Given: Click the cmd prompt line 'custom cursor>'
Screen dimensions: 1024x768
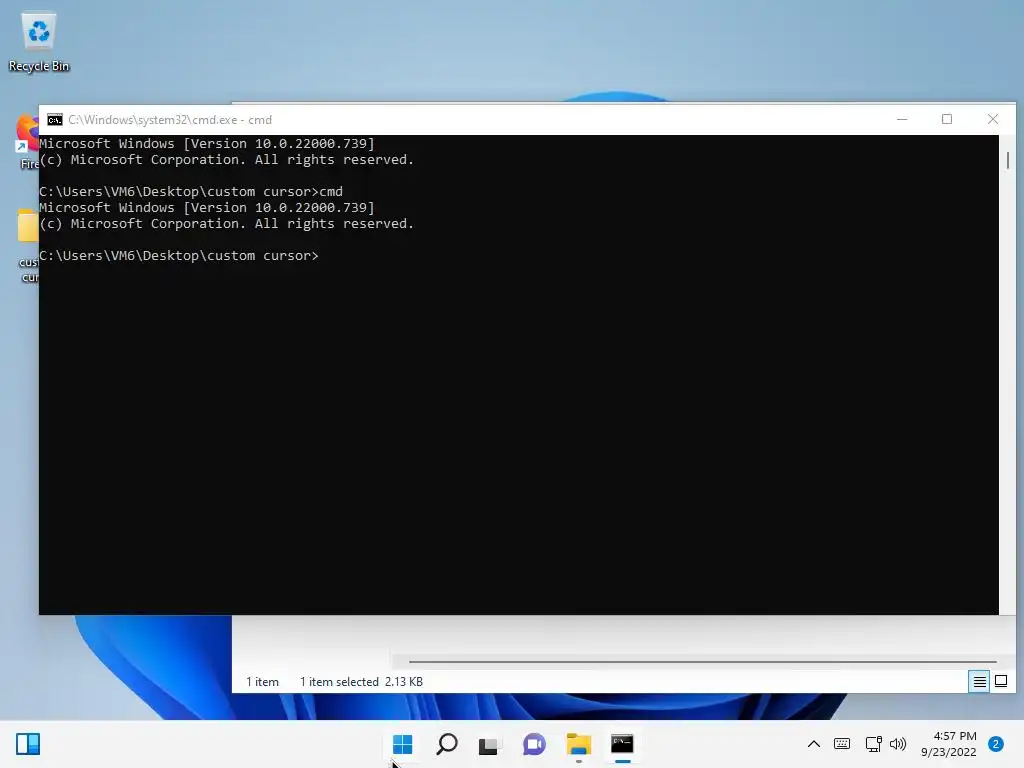Looking at the screenshot, I should click(179, 255).
